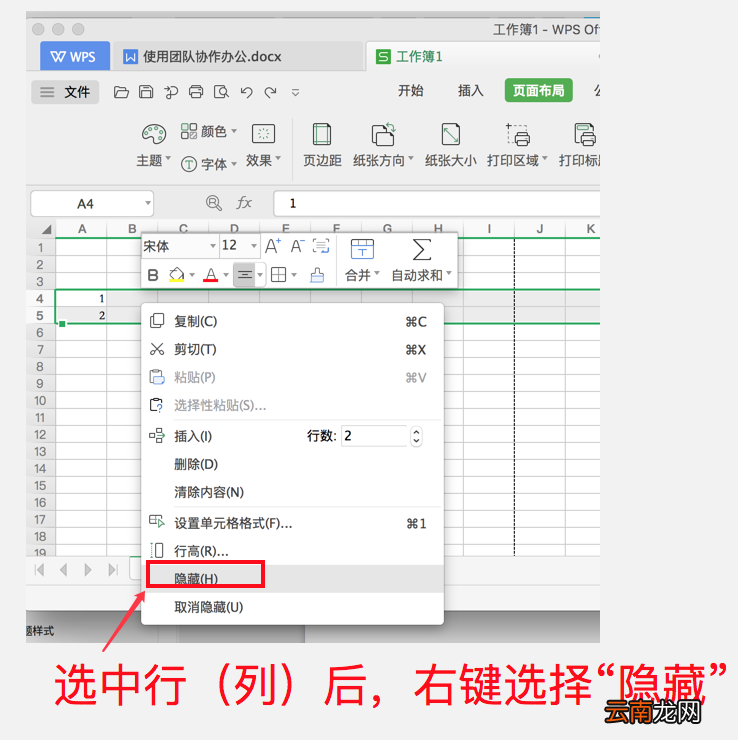Choose 设置单元格格式(F) from context menu
This screenshot has width=738, height=740.
point(292,523)
